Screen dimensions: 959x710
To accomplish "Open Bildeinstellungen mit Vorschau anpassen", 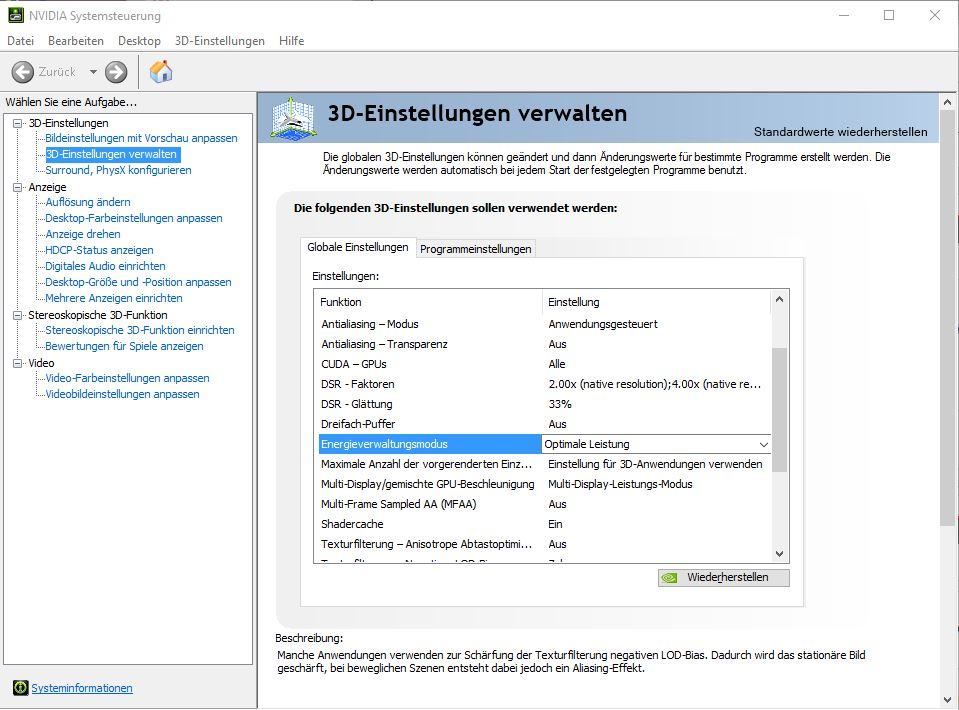I will [141, 138].
